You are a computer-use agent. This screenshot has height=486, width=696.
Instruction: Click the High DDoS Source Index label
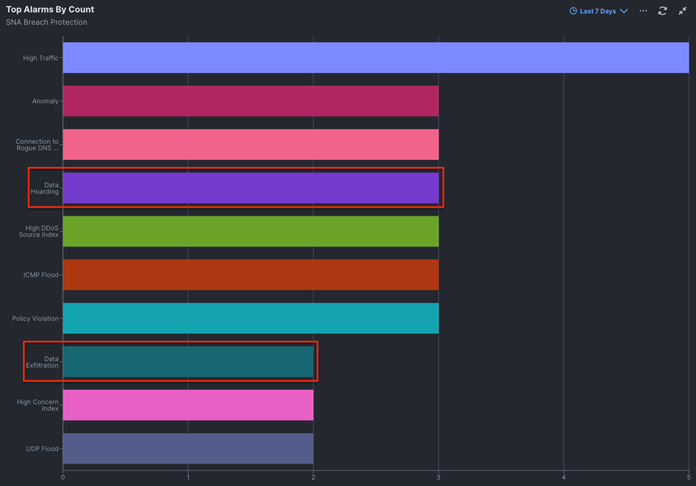[39, 231]
